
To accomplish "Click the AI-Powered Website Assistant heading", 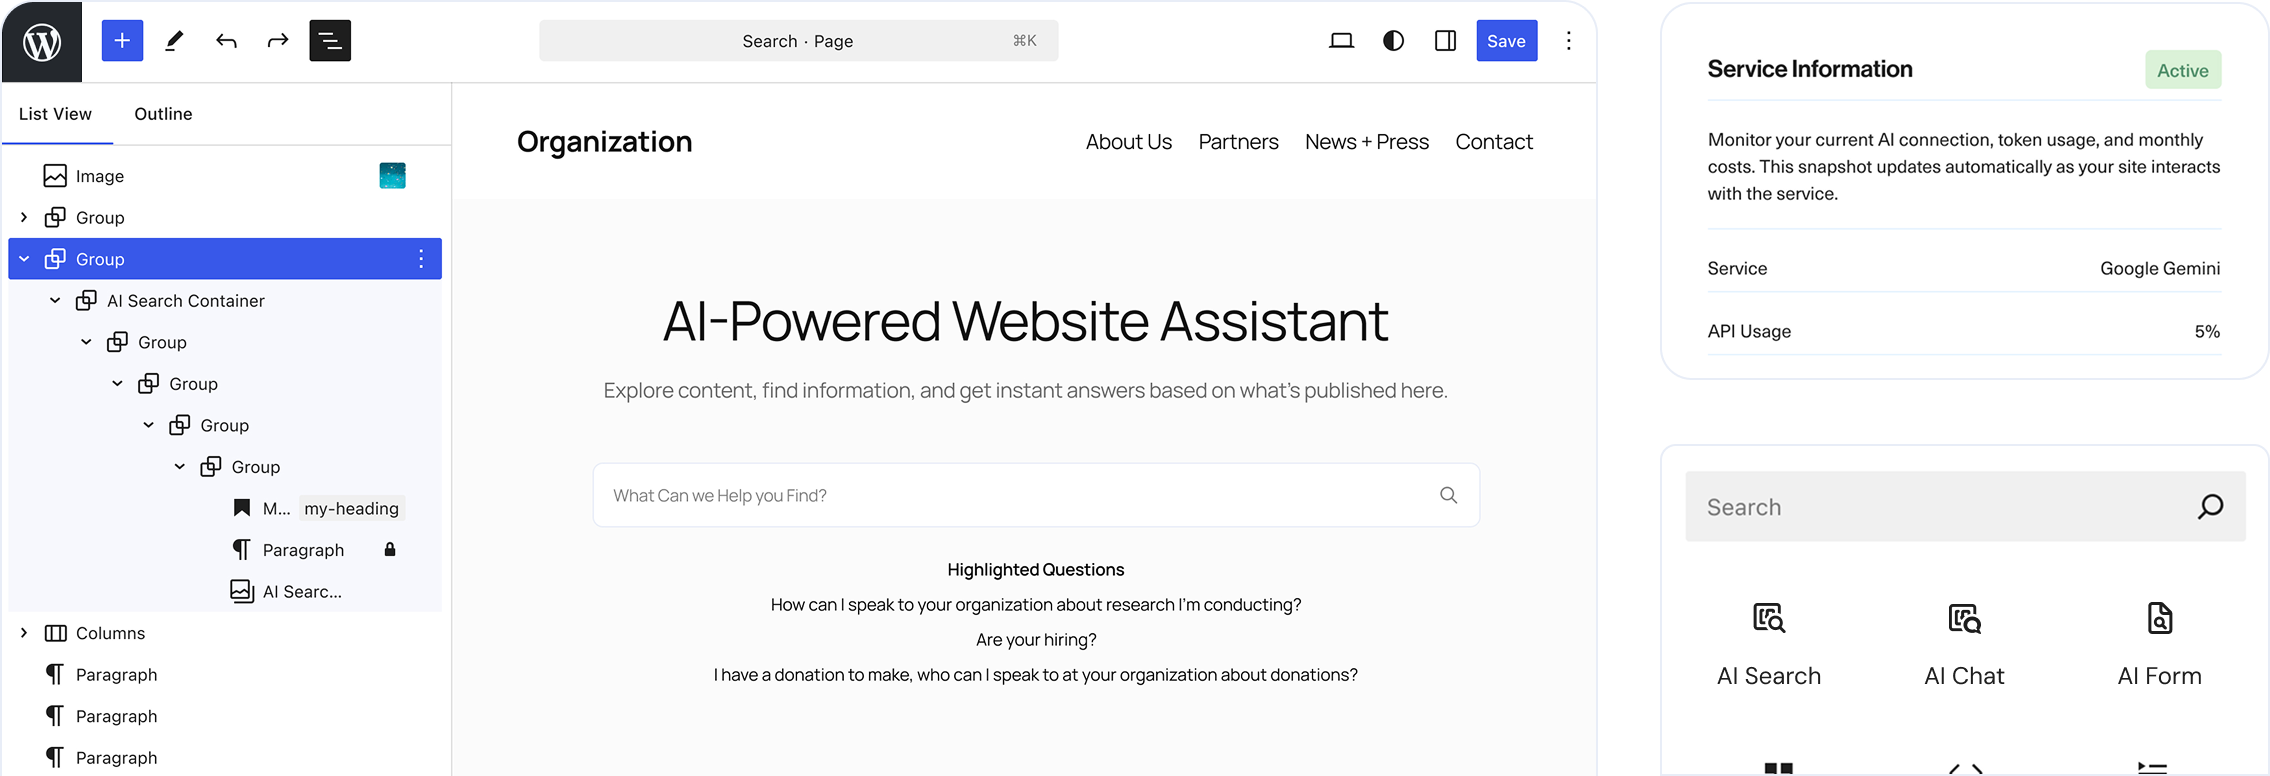I will tap(1026, 321).
